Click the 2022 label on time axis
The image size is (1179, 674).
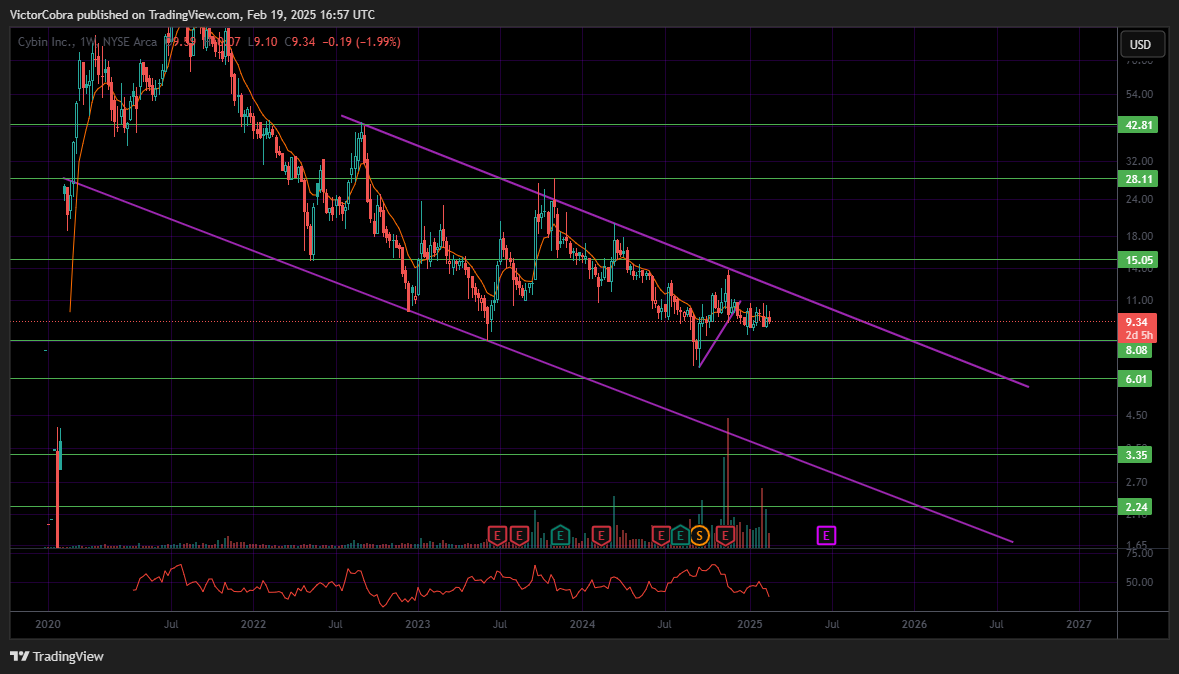pos(253,624)
